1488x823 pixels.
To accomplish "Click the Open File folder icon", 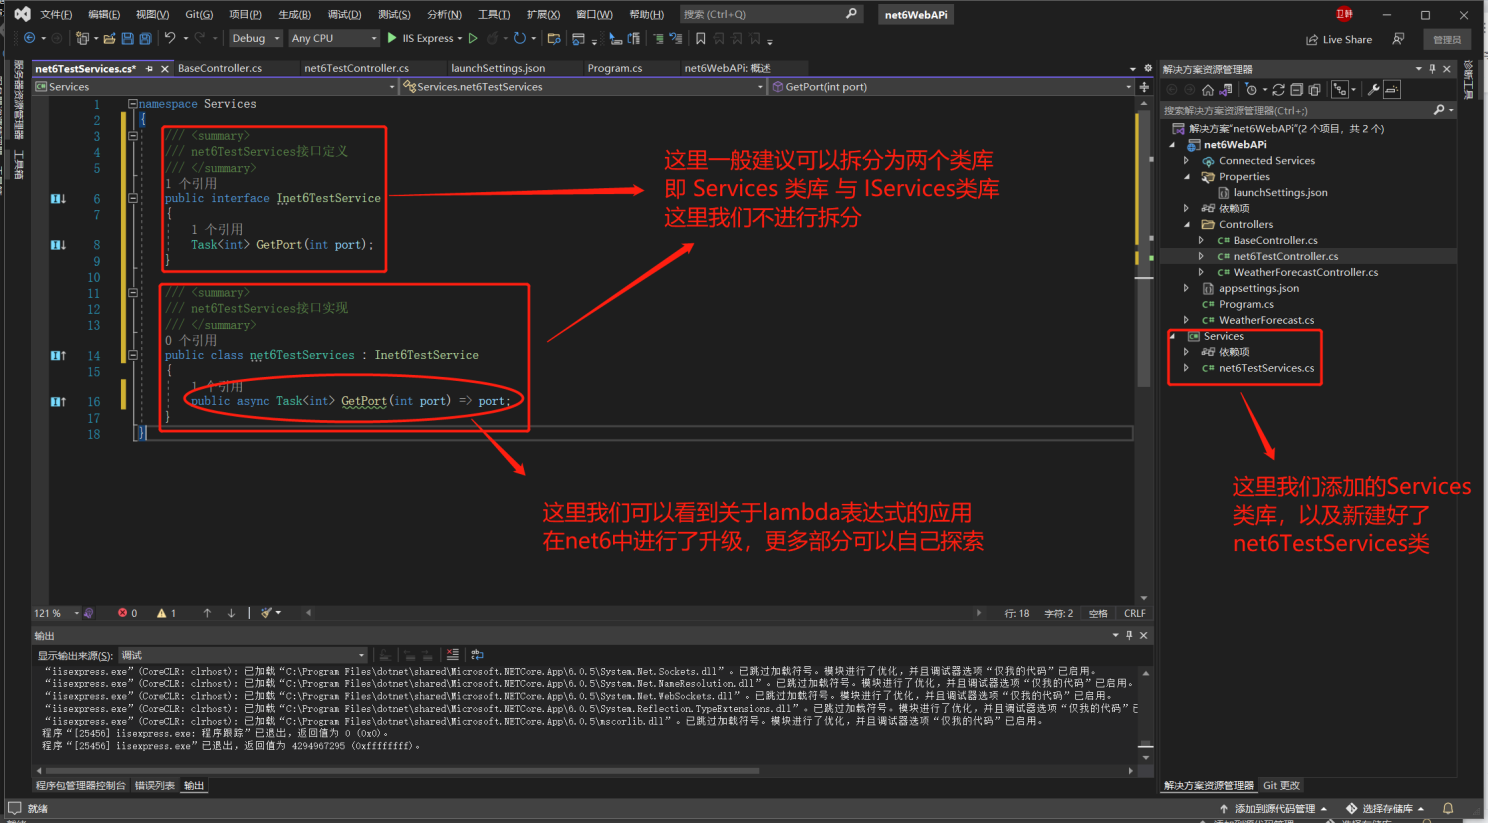I will [x=109, y=38].
